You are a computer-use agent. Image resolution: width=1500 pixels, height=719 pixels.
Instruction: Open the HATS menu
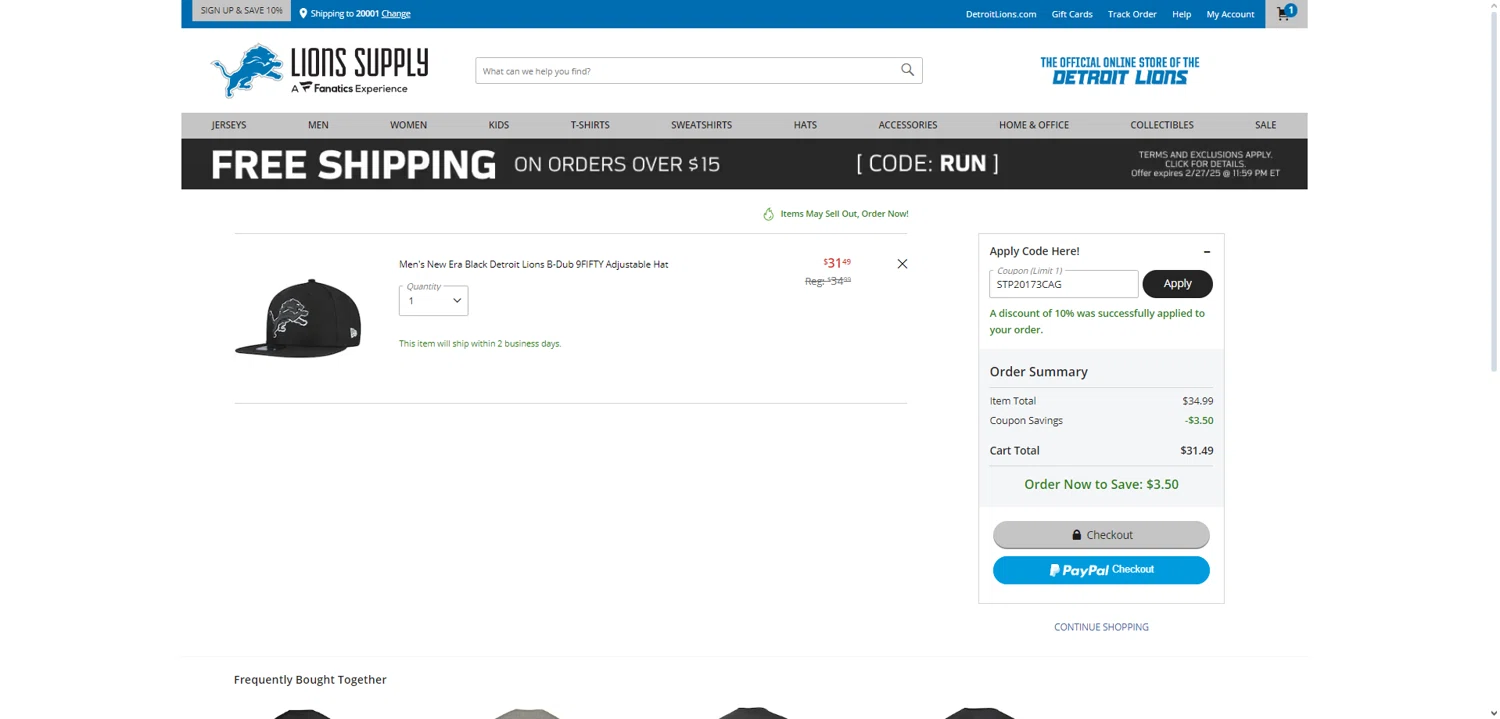805,125
